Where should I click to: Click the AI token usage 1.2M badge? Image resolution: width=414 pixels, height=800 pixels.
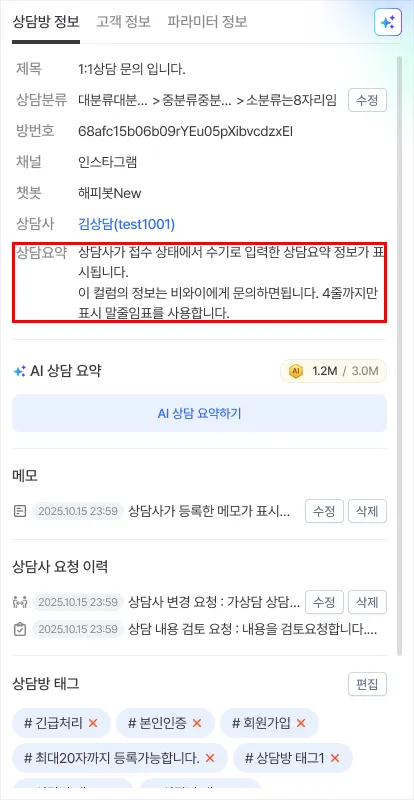[333, 371]
